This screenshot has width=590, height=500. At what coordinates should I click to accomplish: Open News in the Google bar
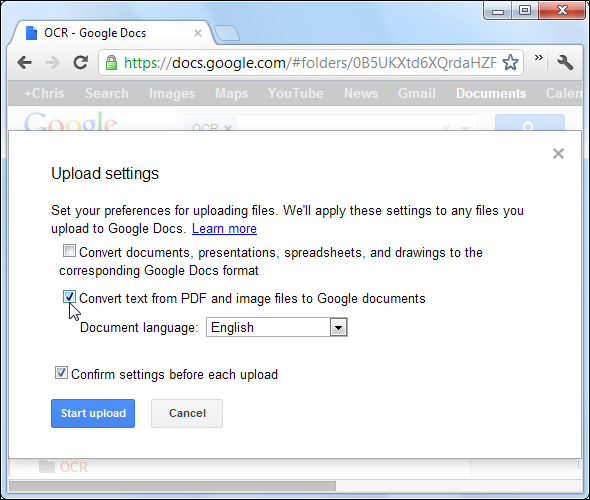pyautogui.click(x=361, y=93)
